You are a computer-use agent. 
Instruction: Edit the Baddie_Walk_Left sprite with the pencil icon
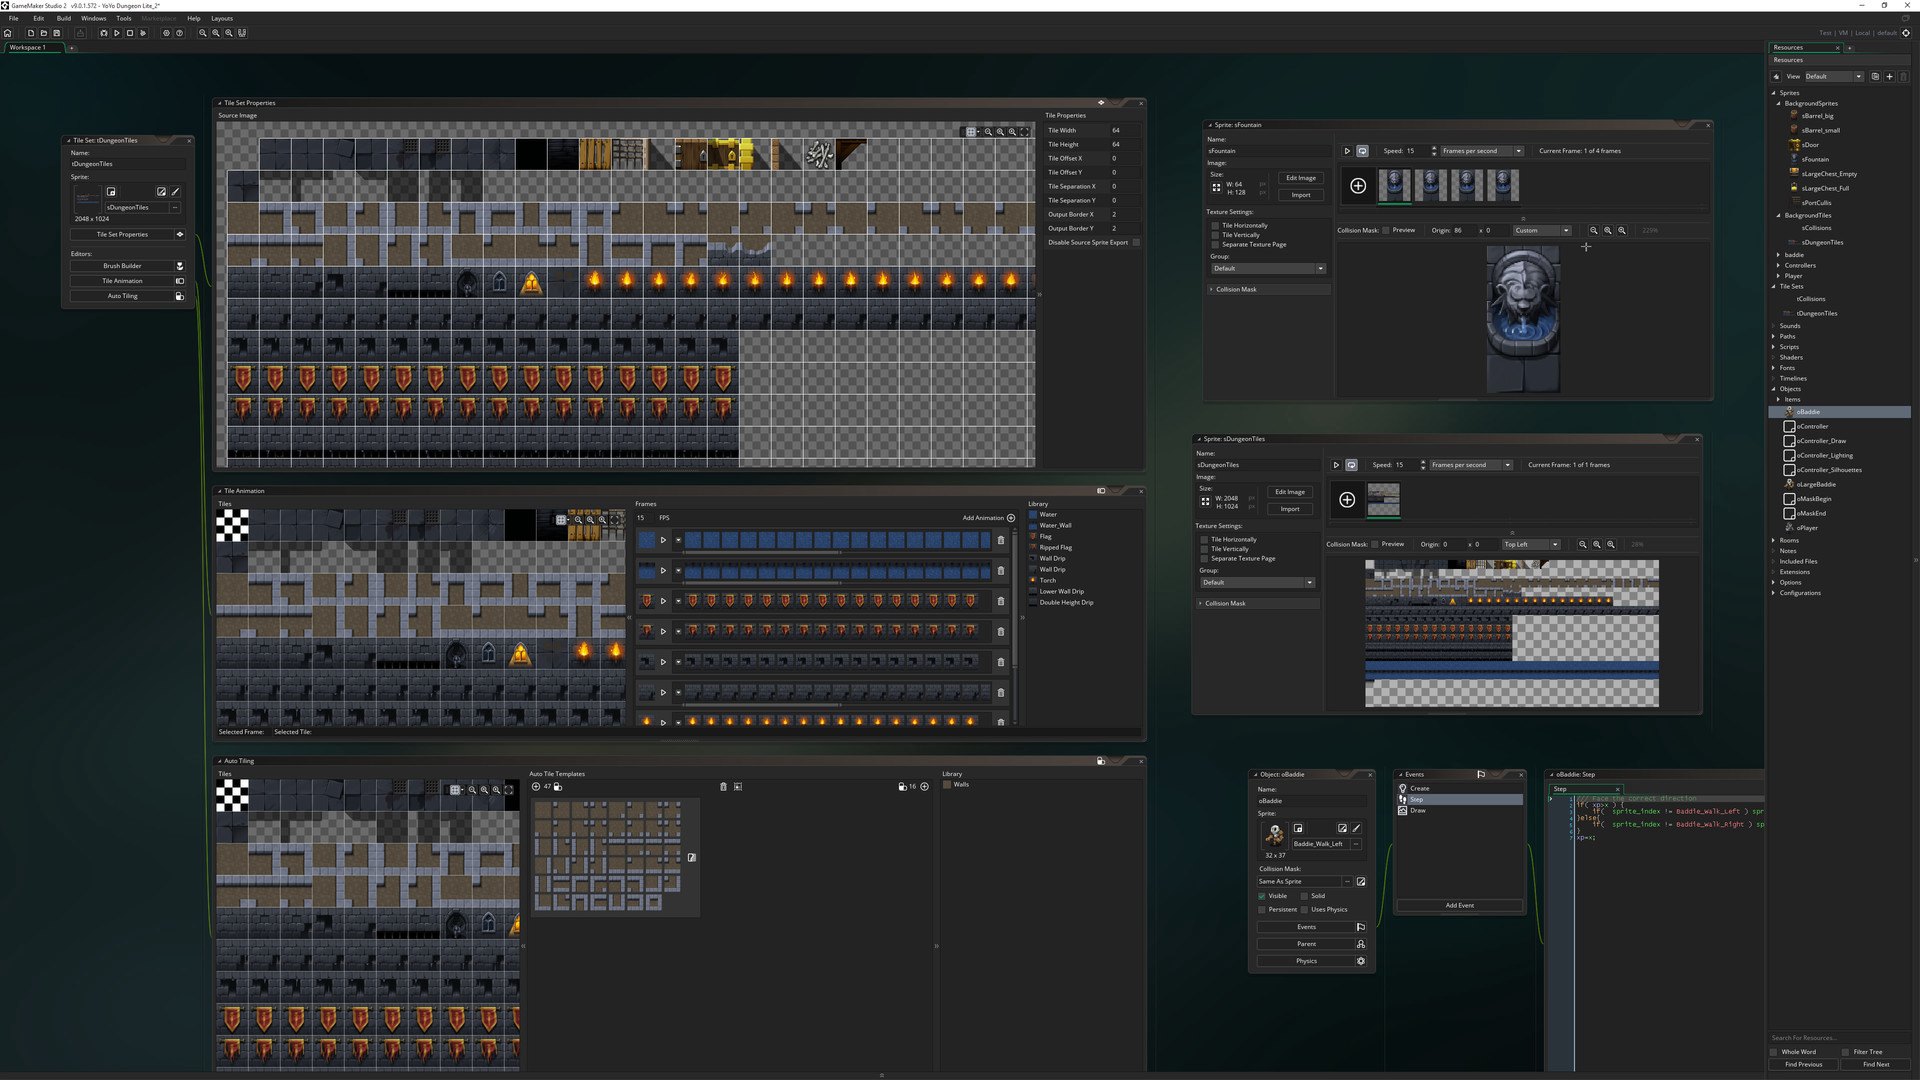pos(1356,828)
